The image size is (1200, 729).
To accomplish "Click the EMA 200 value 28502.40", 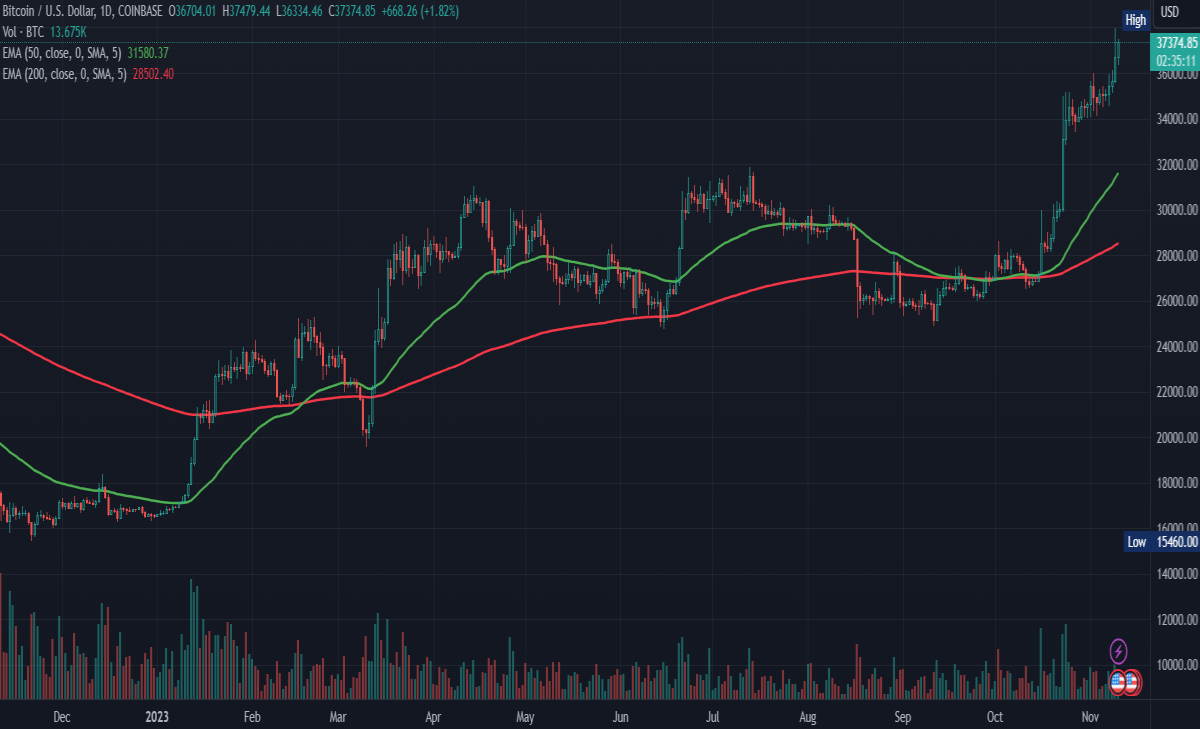I will tap(153, 74).
